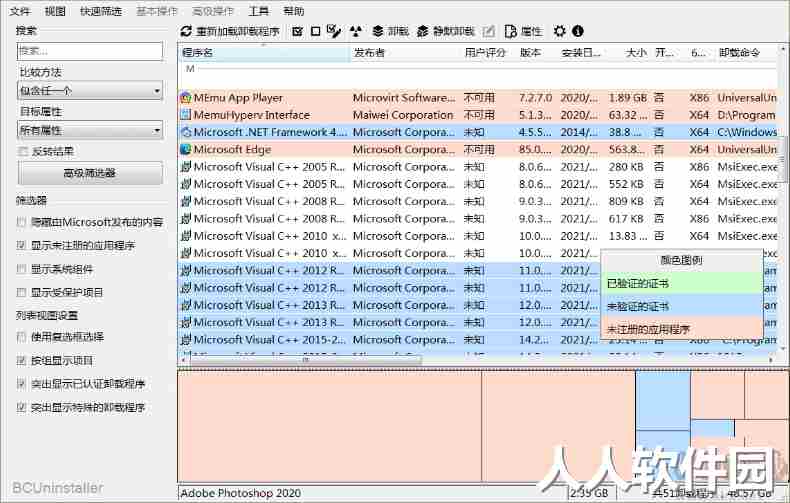790x503 pixels.
Task: Click icon of Visual C++ 2008 617 KB row
Action: [x=186, y=219]
